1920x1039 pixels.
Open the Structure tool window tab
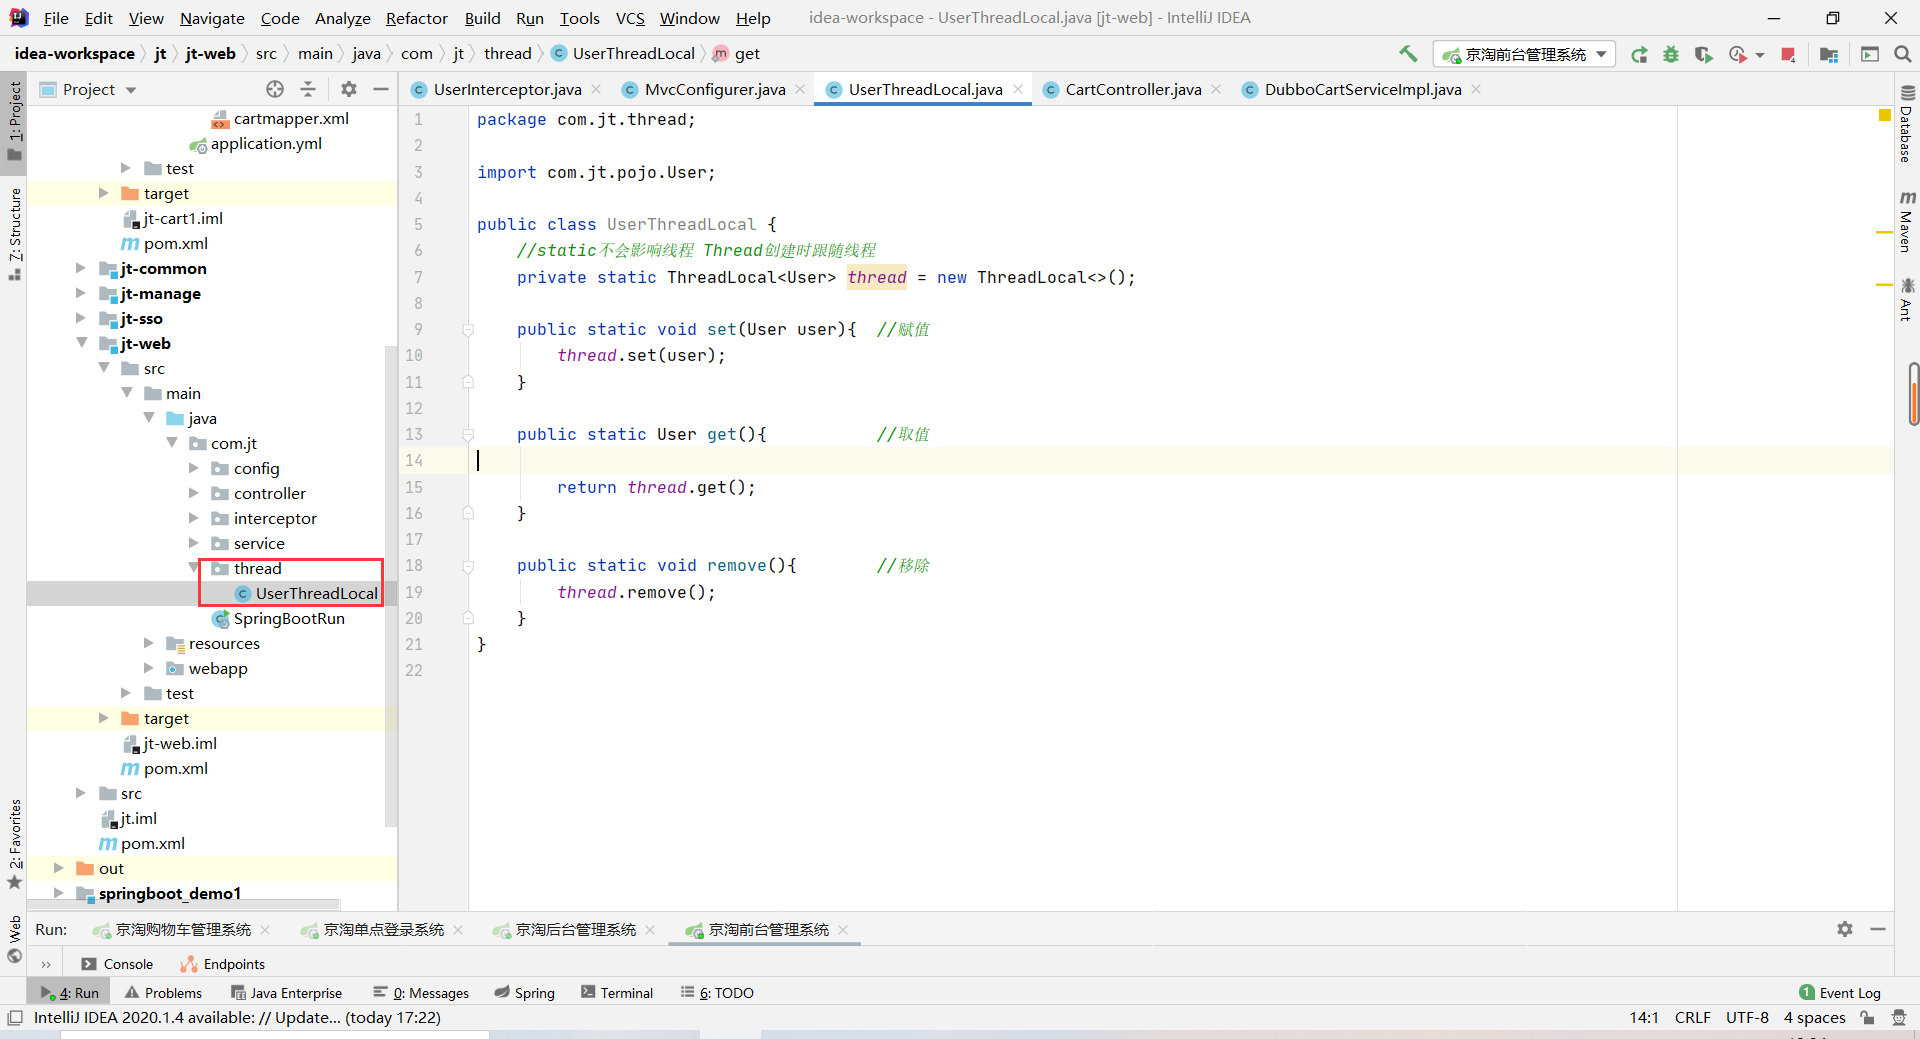click(x=14, y=233)
